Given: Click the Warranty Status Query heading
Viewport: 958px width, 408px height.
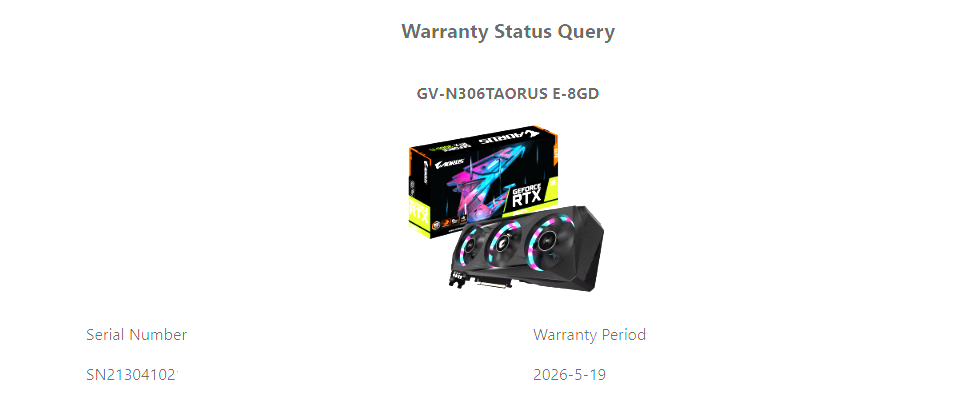Looking at the screenshot, I should 508,31.
